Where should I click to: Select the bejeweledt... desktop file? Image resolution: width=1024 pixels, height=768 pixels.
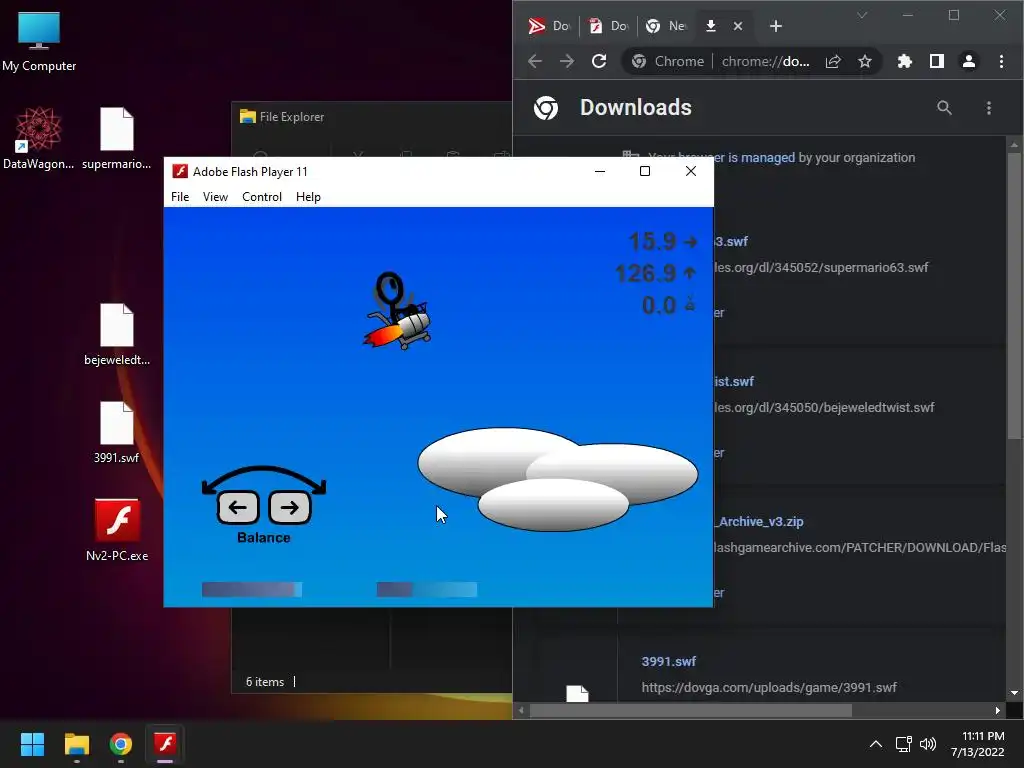point(117,334)
